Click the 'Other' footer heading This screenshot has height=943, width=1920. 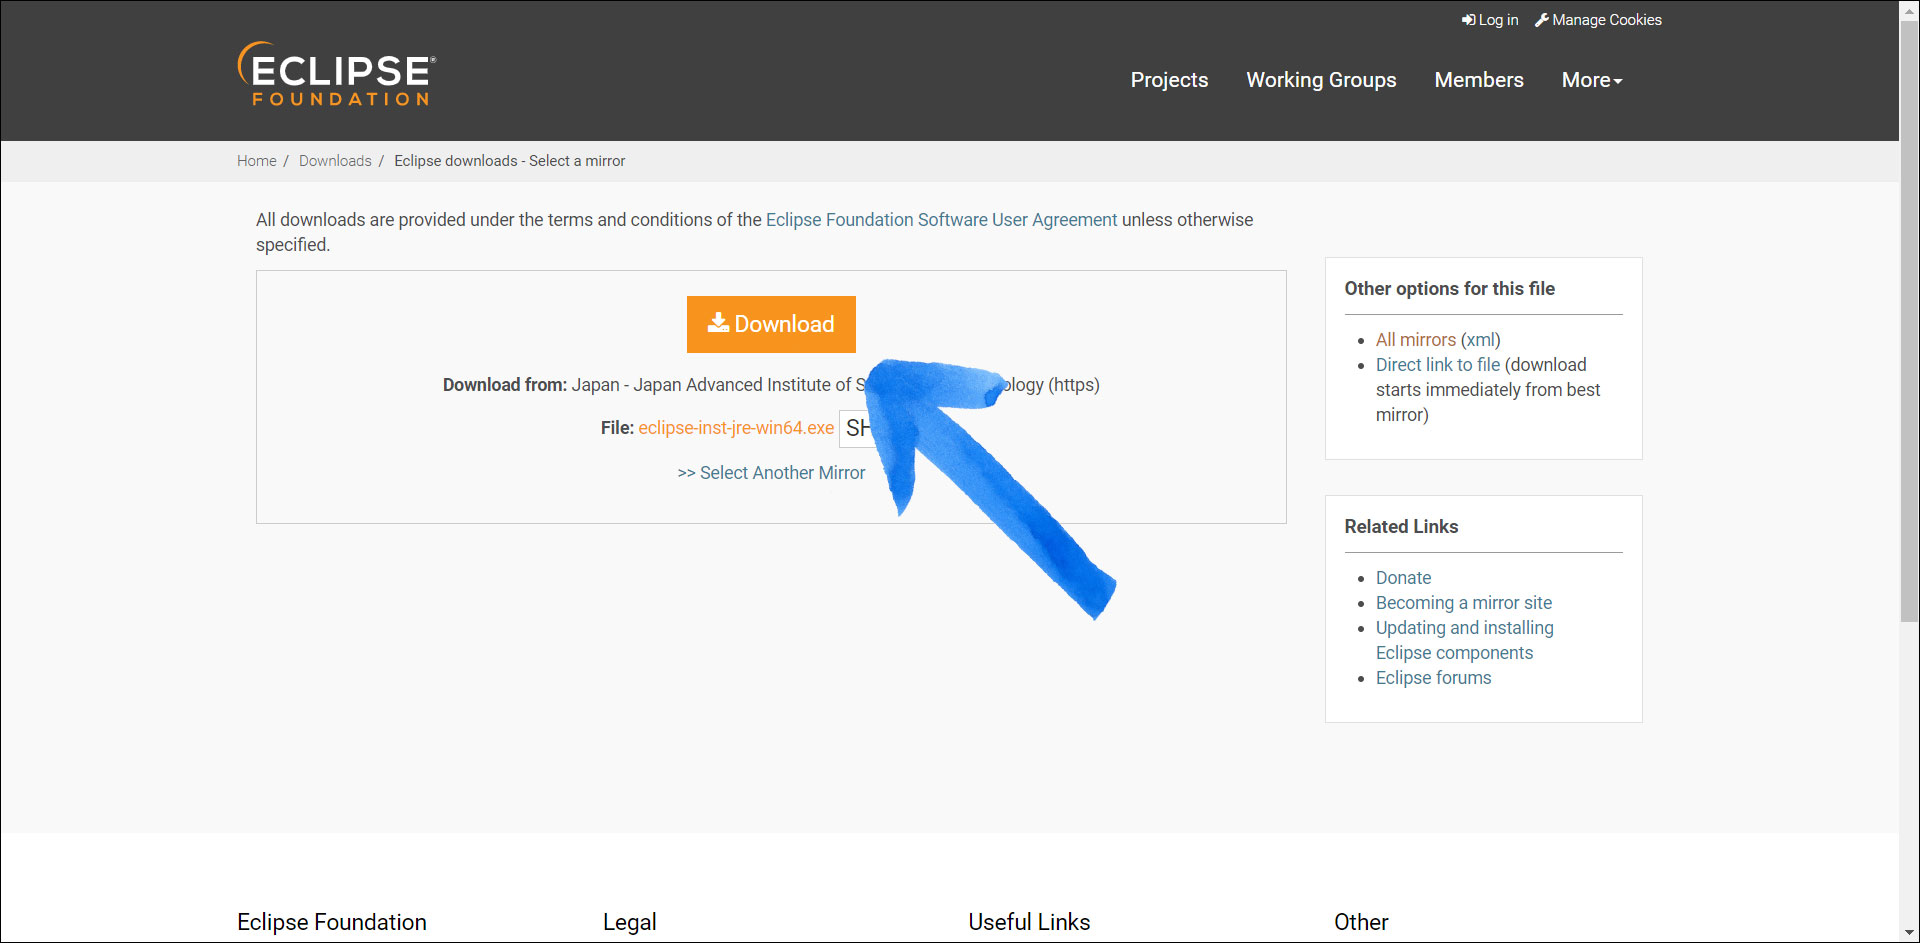1361,922
